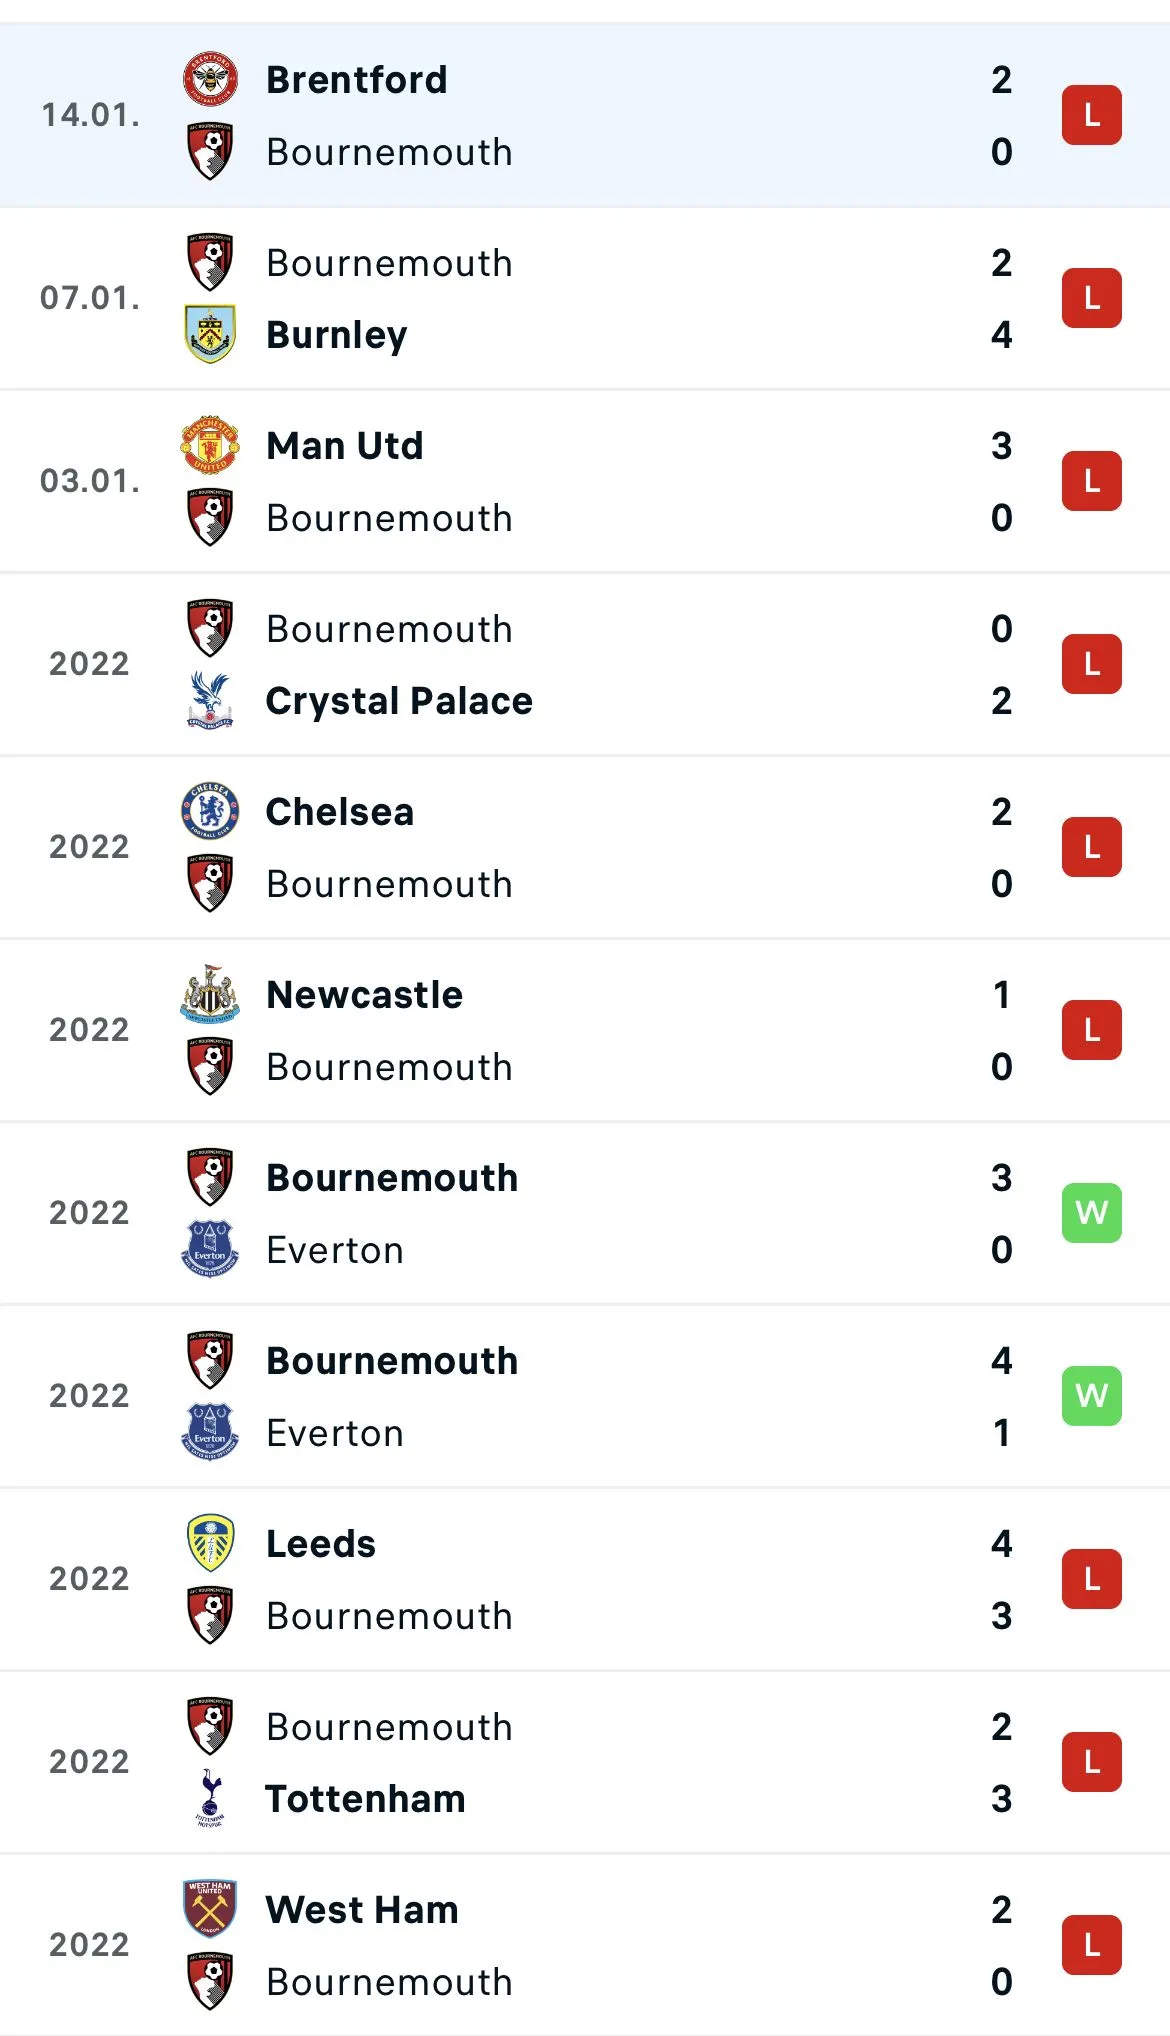Click the W badge for 4-1 Everton win
The height and width of the screenshot is (2036, 1170).
[1091, 1396]
